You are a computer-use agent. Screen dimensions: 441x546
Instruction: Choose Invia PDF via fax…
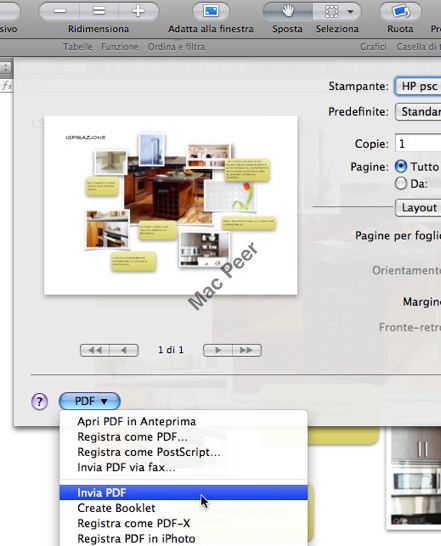(x=184, y=467)
